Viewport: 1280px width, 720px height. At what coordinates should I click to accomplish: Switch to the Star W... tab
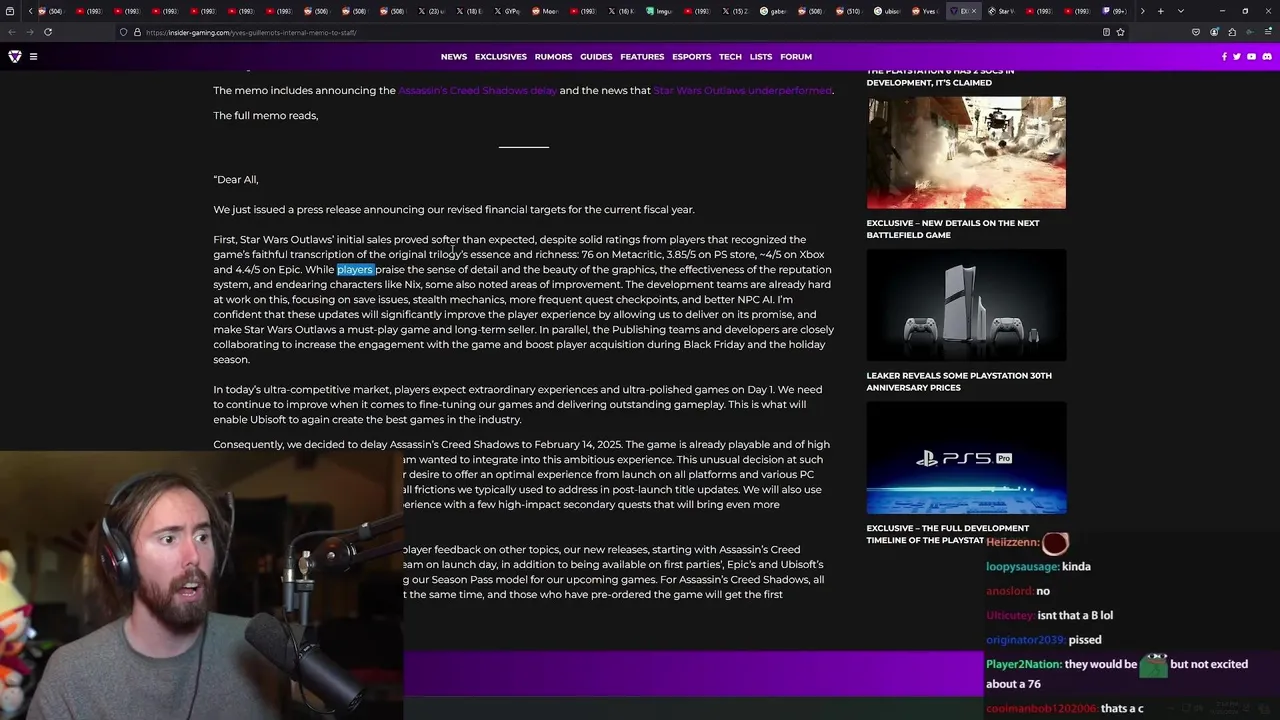[1002, 11]
